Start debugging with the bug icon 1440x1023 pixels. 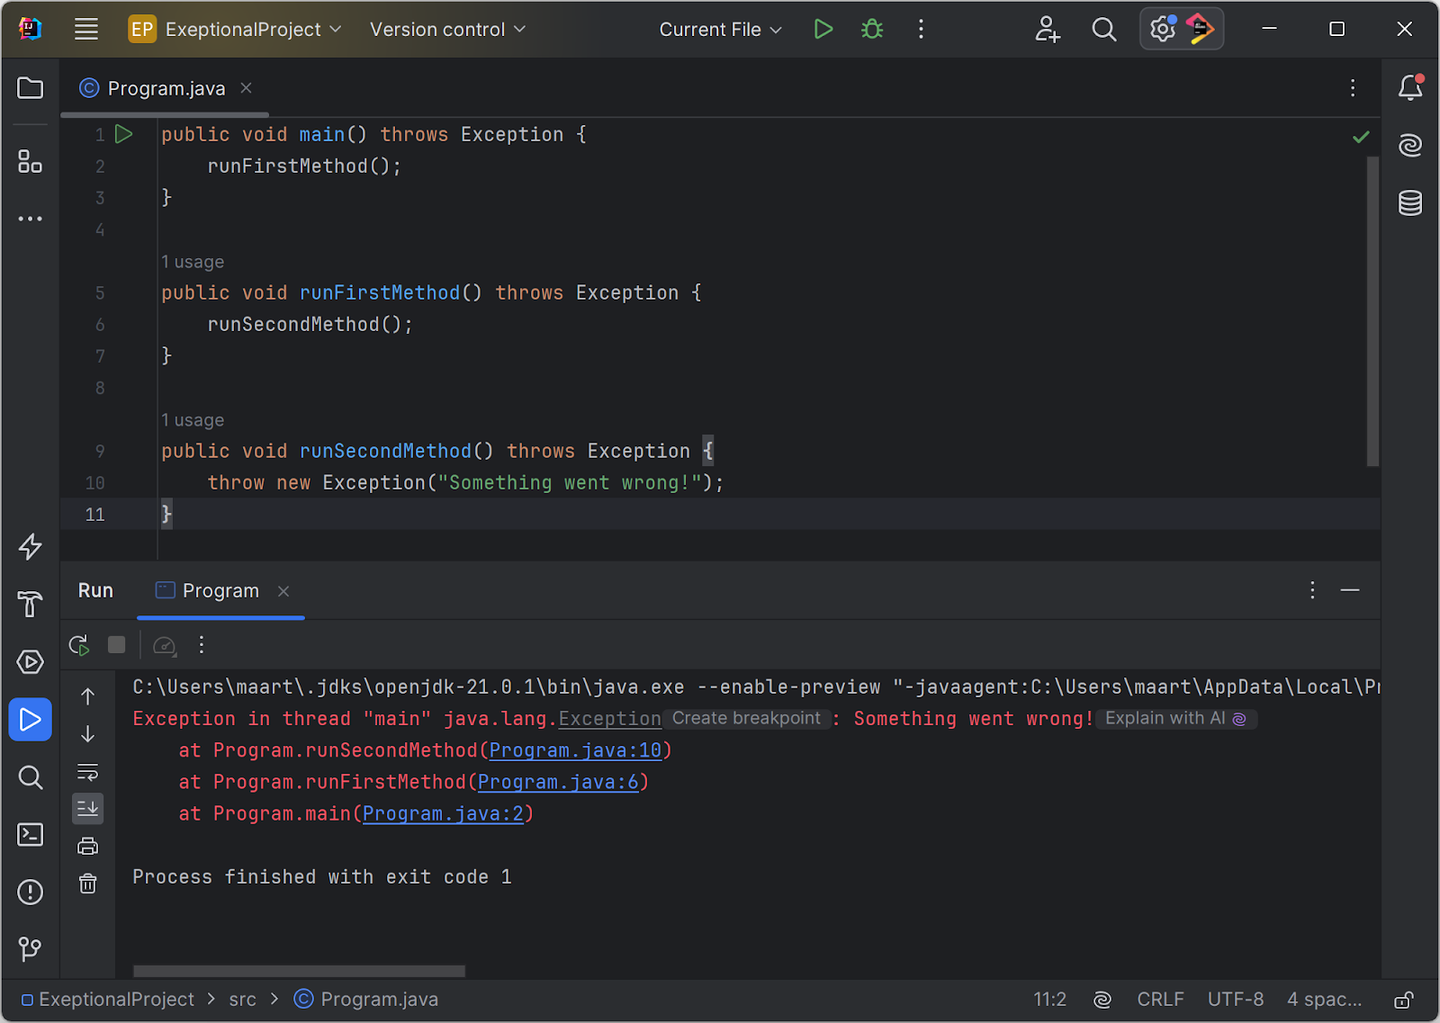click(871, 29)
